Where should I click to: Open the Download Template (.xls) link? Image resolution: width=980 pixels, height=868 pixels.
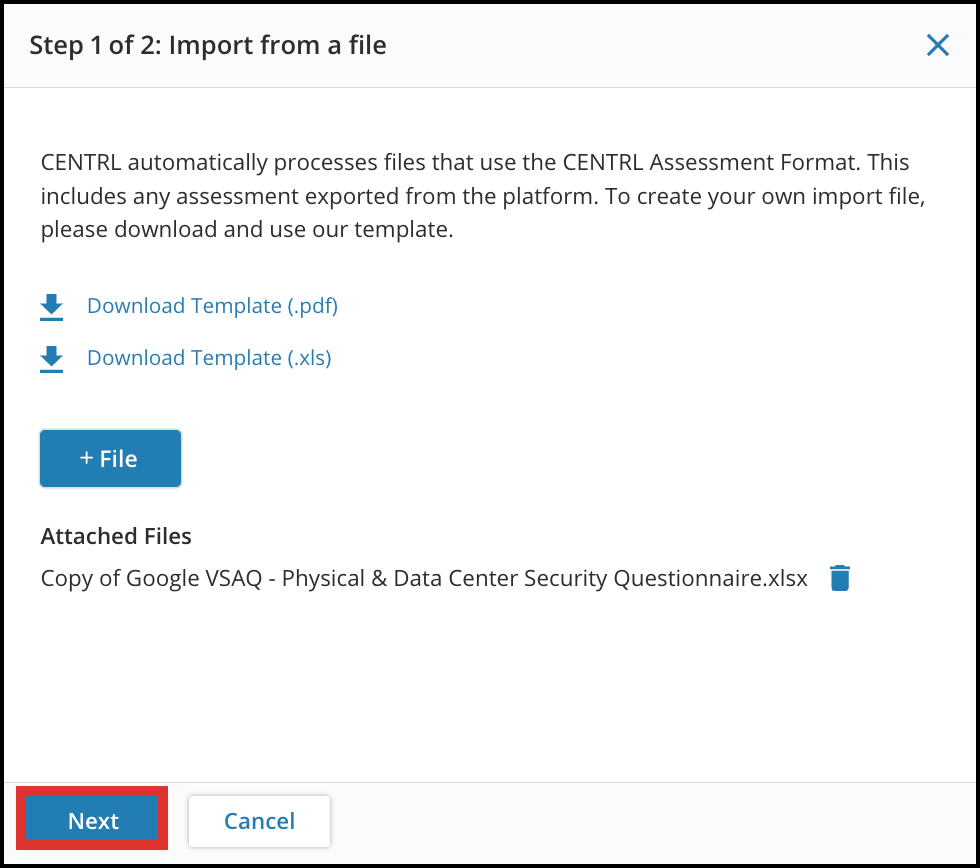pyautogui.click(x=209, y=357)
